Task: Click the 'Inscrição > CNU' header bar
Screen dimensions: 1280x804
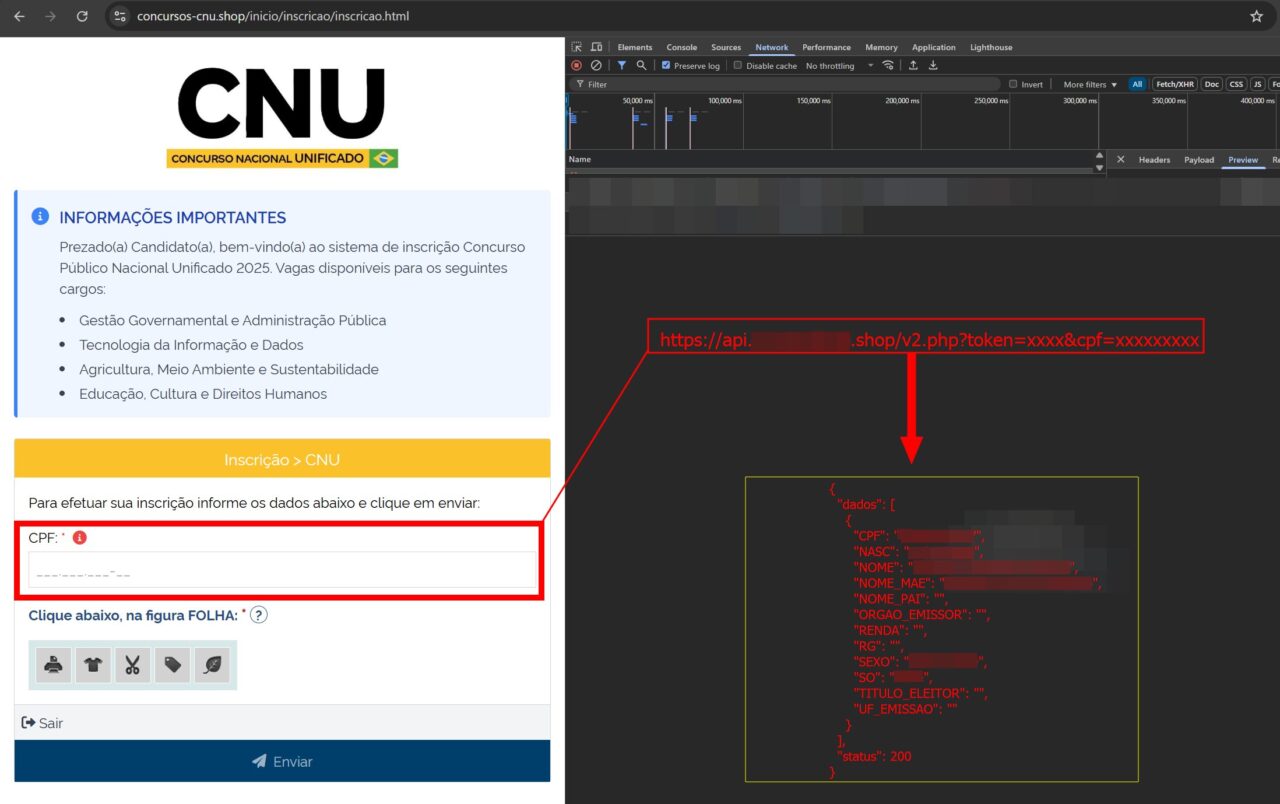Action: tap(282, 459)
